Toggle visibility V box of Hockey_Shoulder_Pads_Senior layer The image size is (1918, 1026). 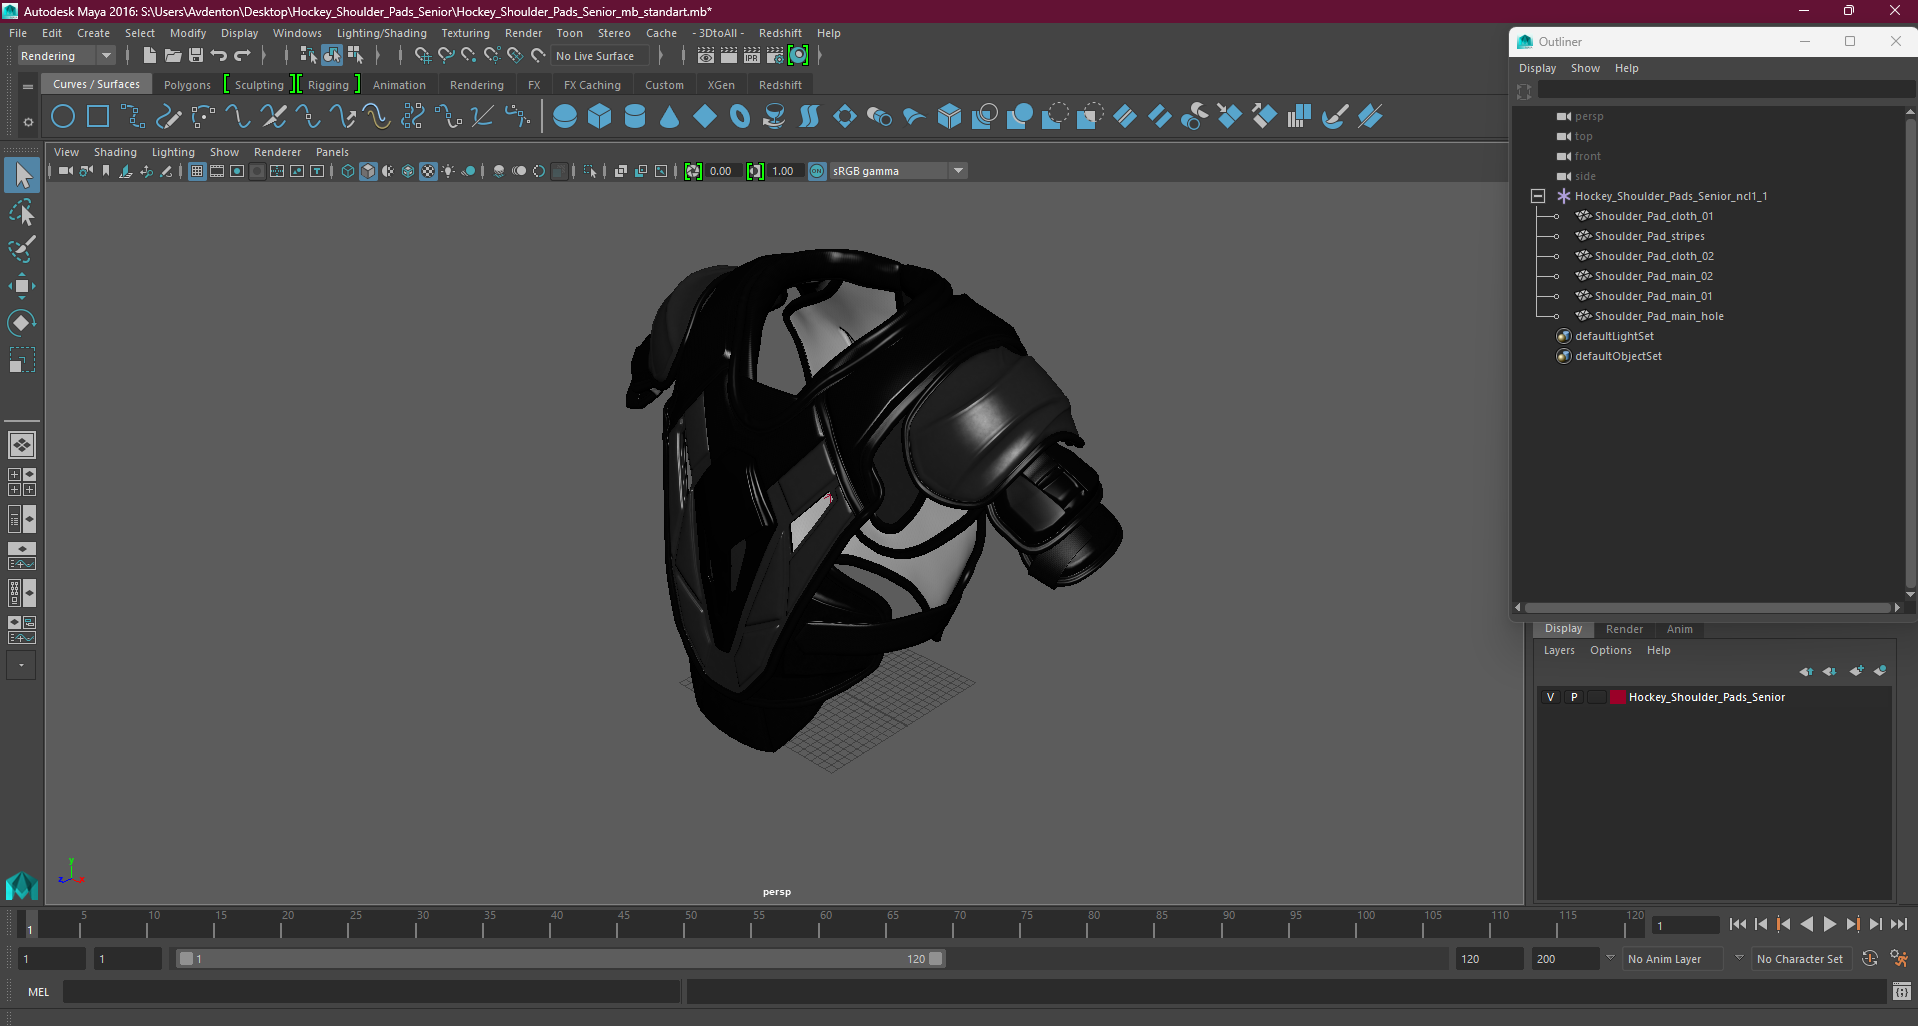(x=1551, y=697)
